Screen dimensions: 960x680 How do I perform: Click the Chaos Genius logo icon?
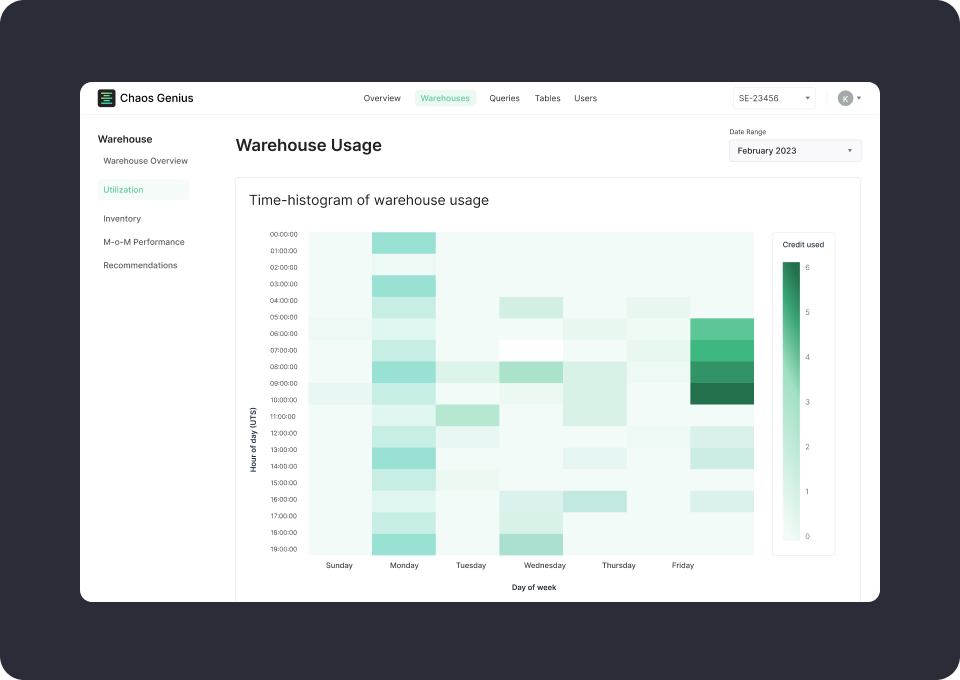[x=105, y=97]
